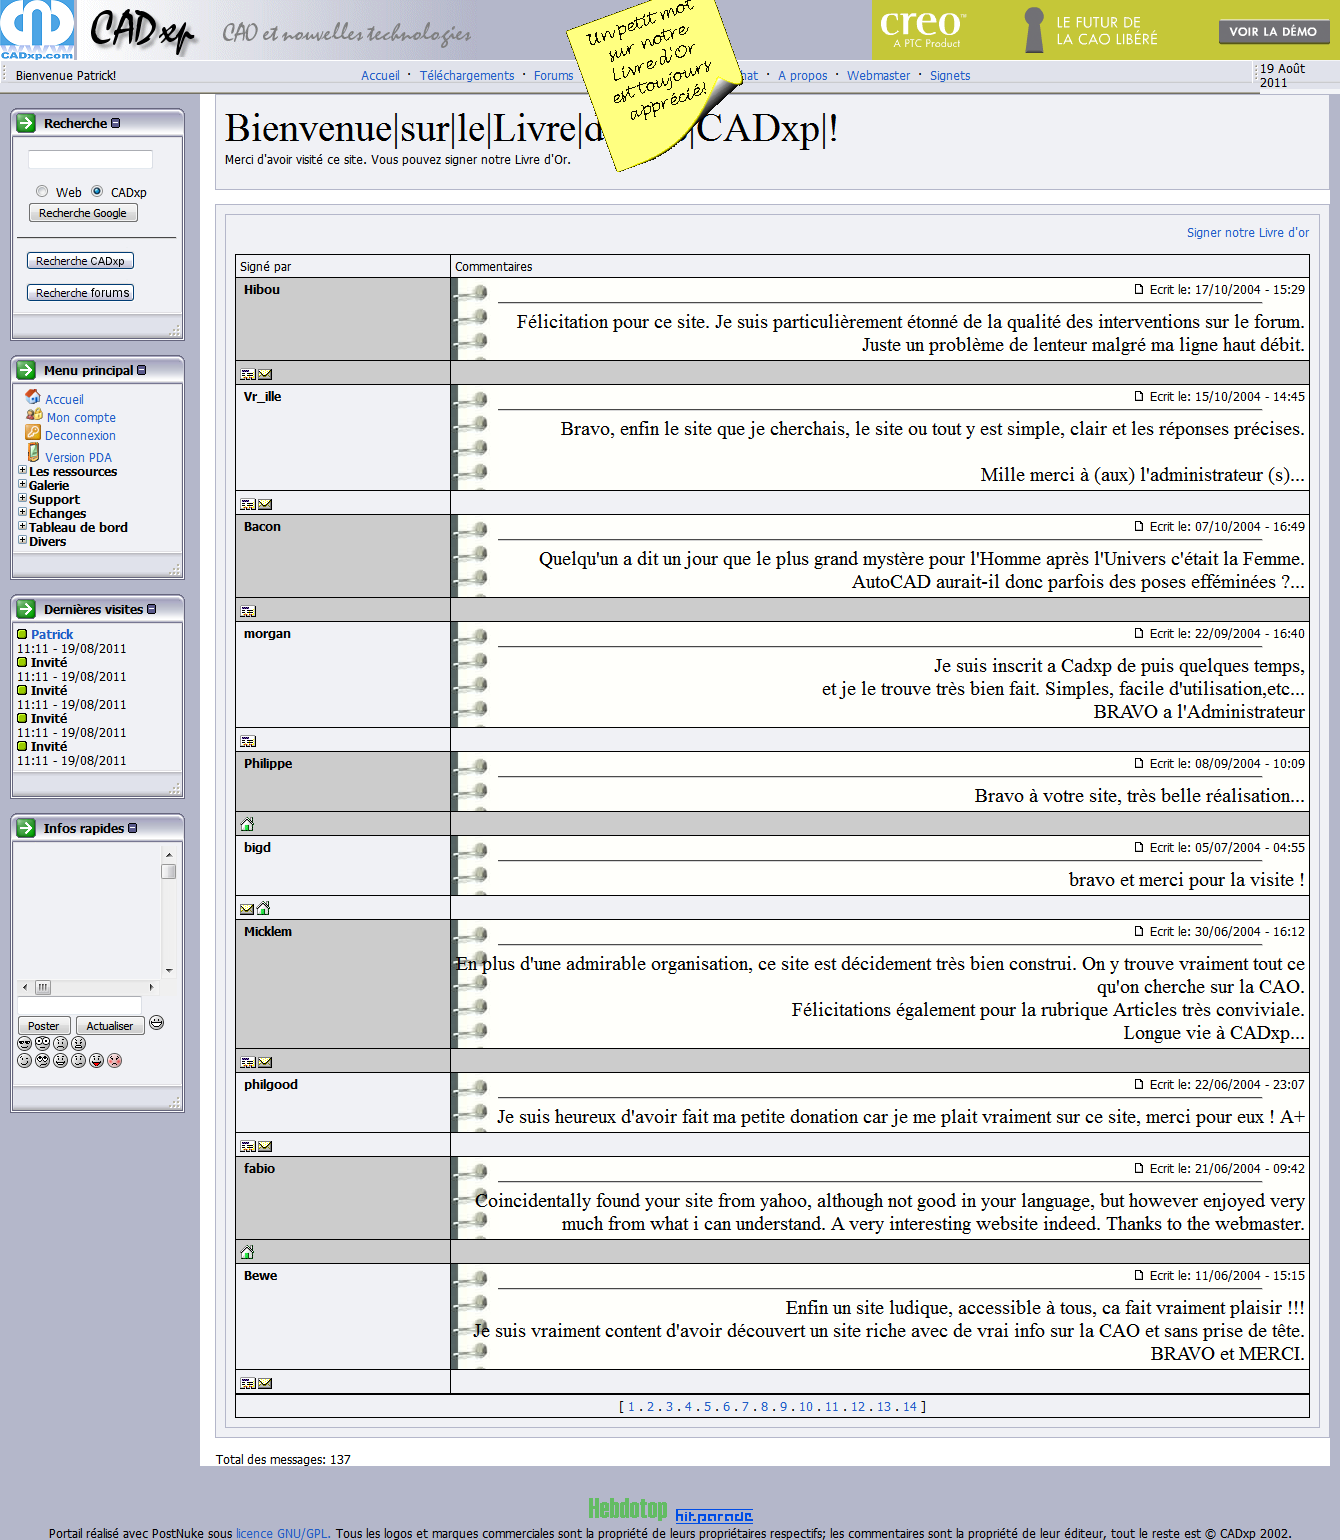The image size is (1340, 1540).
Task: Click the Signer notre Livre d'or link
Action: click(x=1247, y=233)
